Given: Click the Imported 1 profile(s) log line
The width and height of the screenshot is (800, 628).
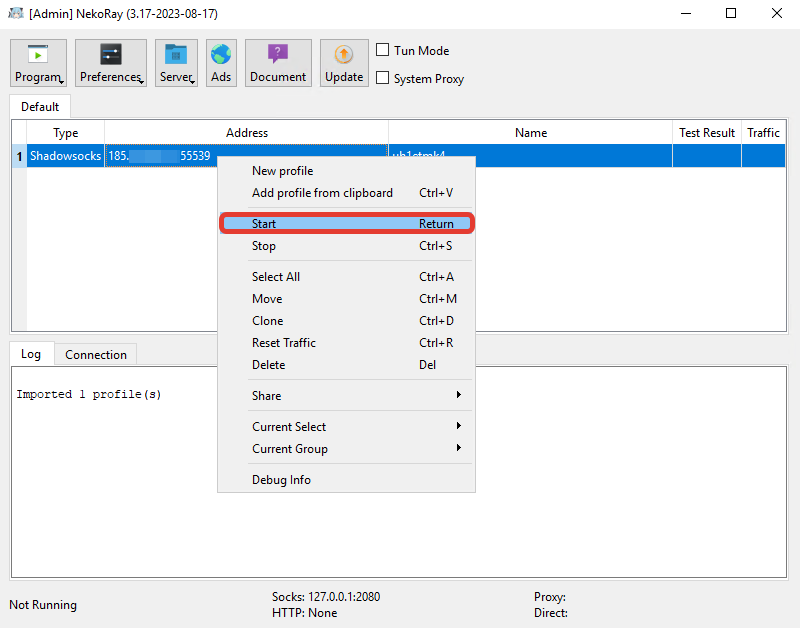Looking at the screenshot, I should click(x=89, y=394).
